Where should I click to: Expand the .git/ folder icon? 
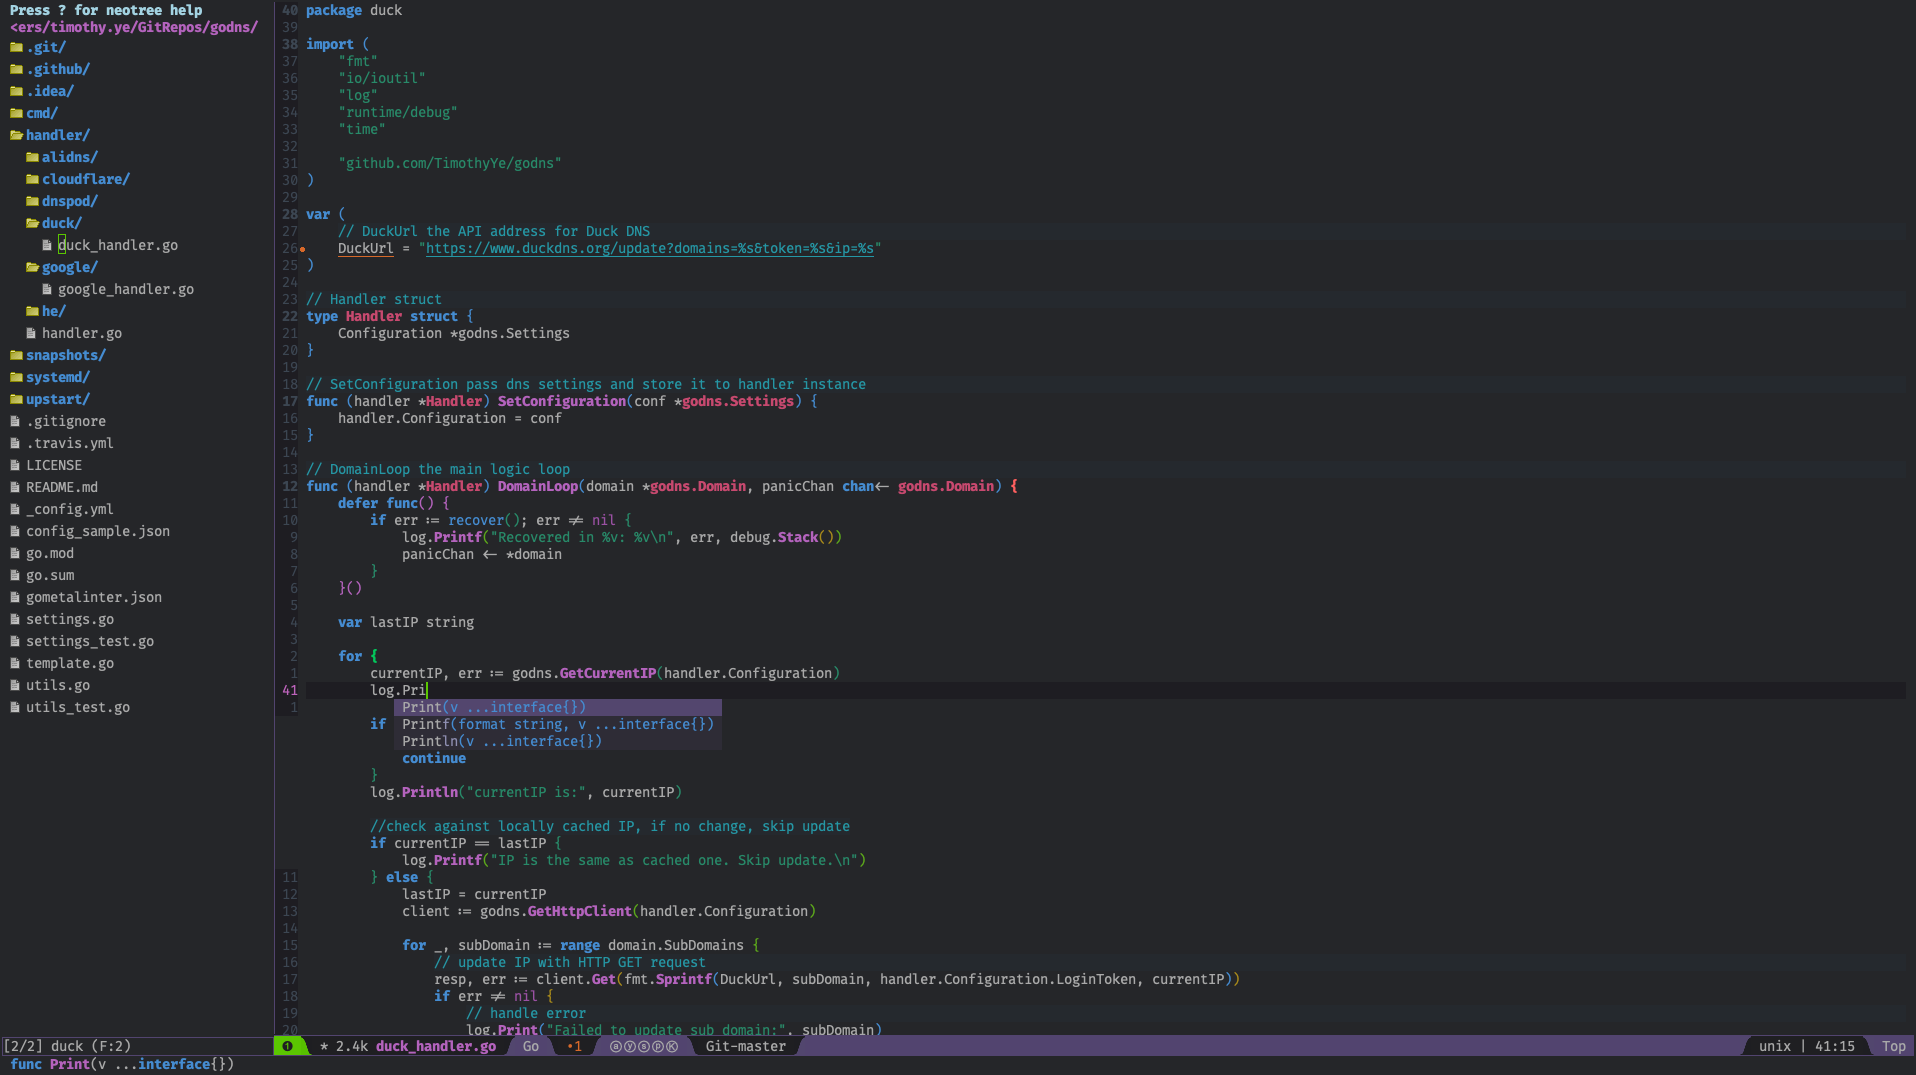point(16,47)
